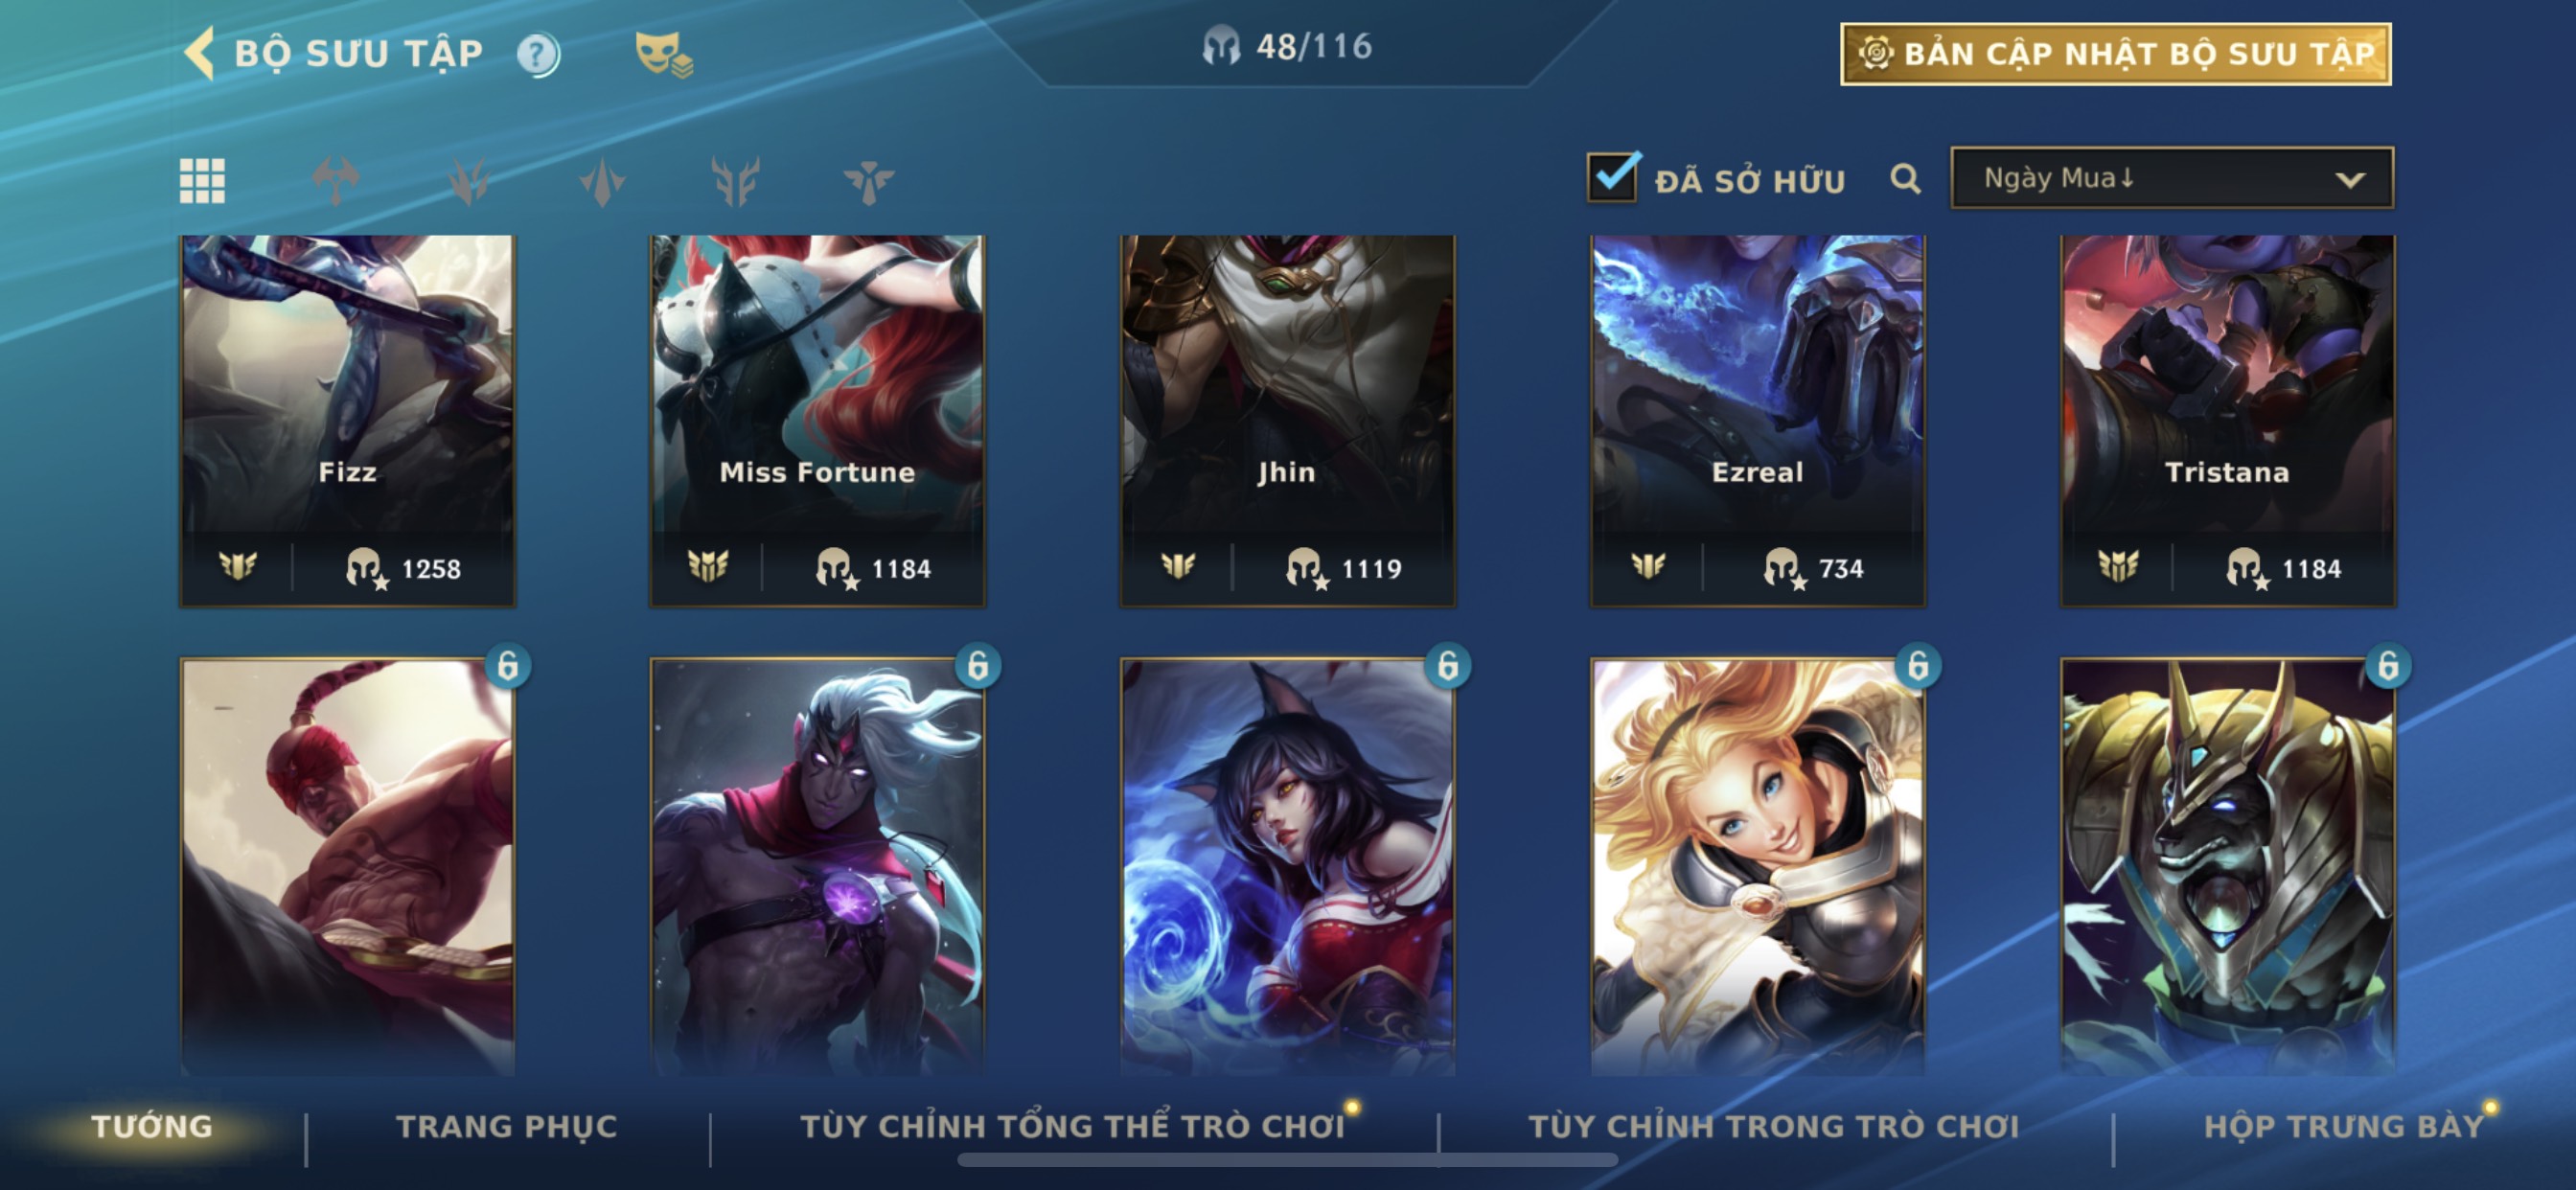Viewport: 2576px width, 1190px height.
Task: Click the horizontal scrollbar at the bottom
Action: [1287, 1160]
